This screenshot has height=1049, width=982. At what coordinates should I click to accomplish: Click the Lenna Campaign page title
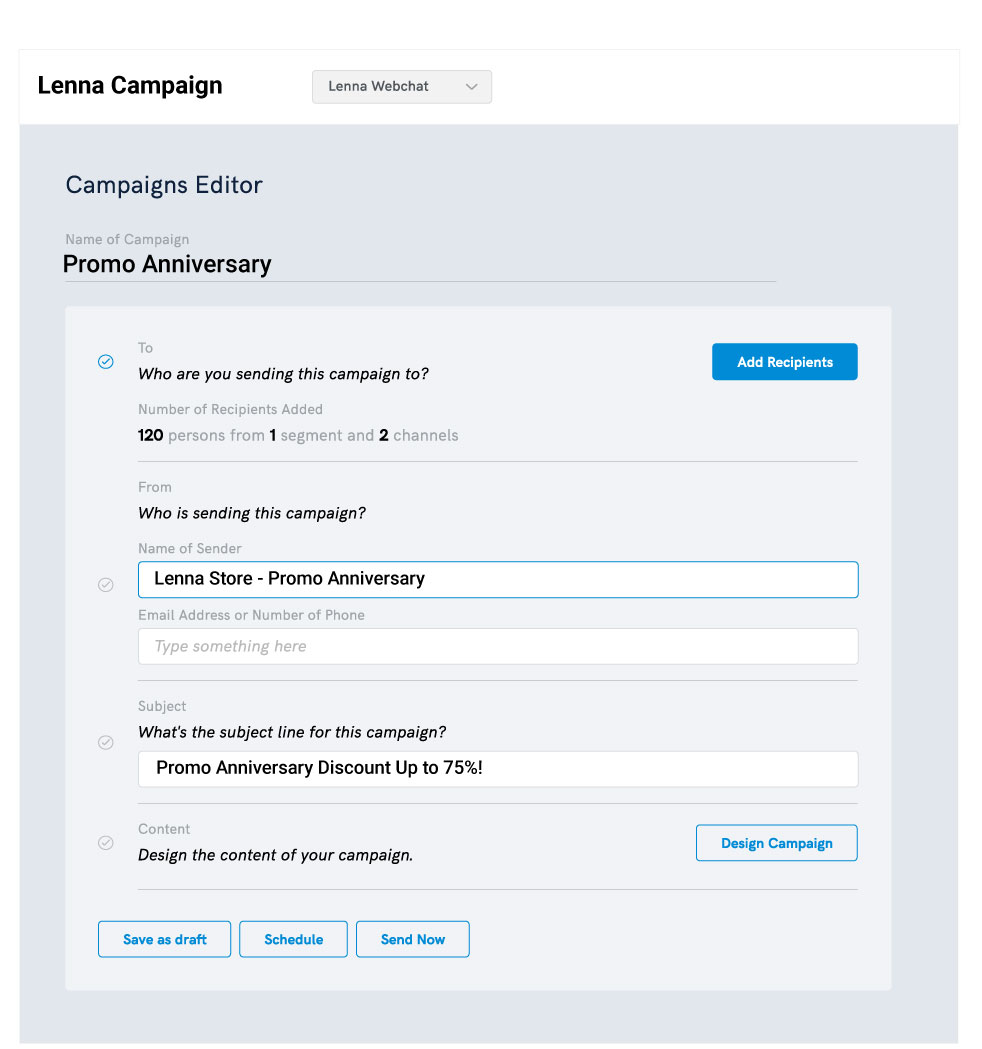pos(130,86)
